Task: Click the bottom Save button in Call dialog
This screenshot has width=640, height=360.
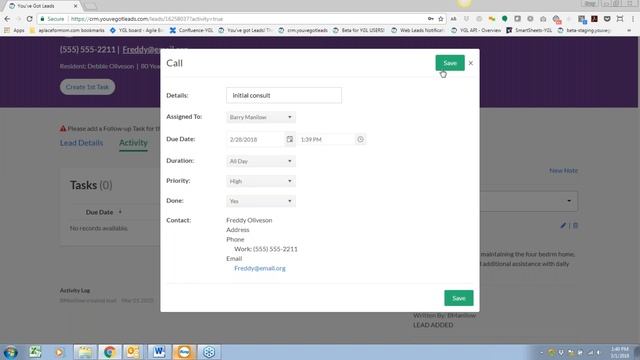Action: 459,298
